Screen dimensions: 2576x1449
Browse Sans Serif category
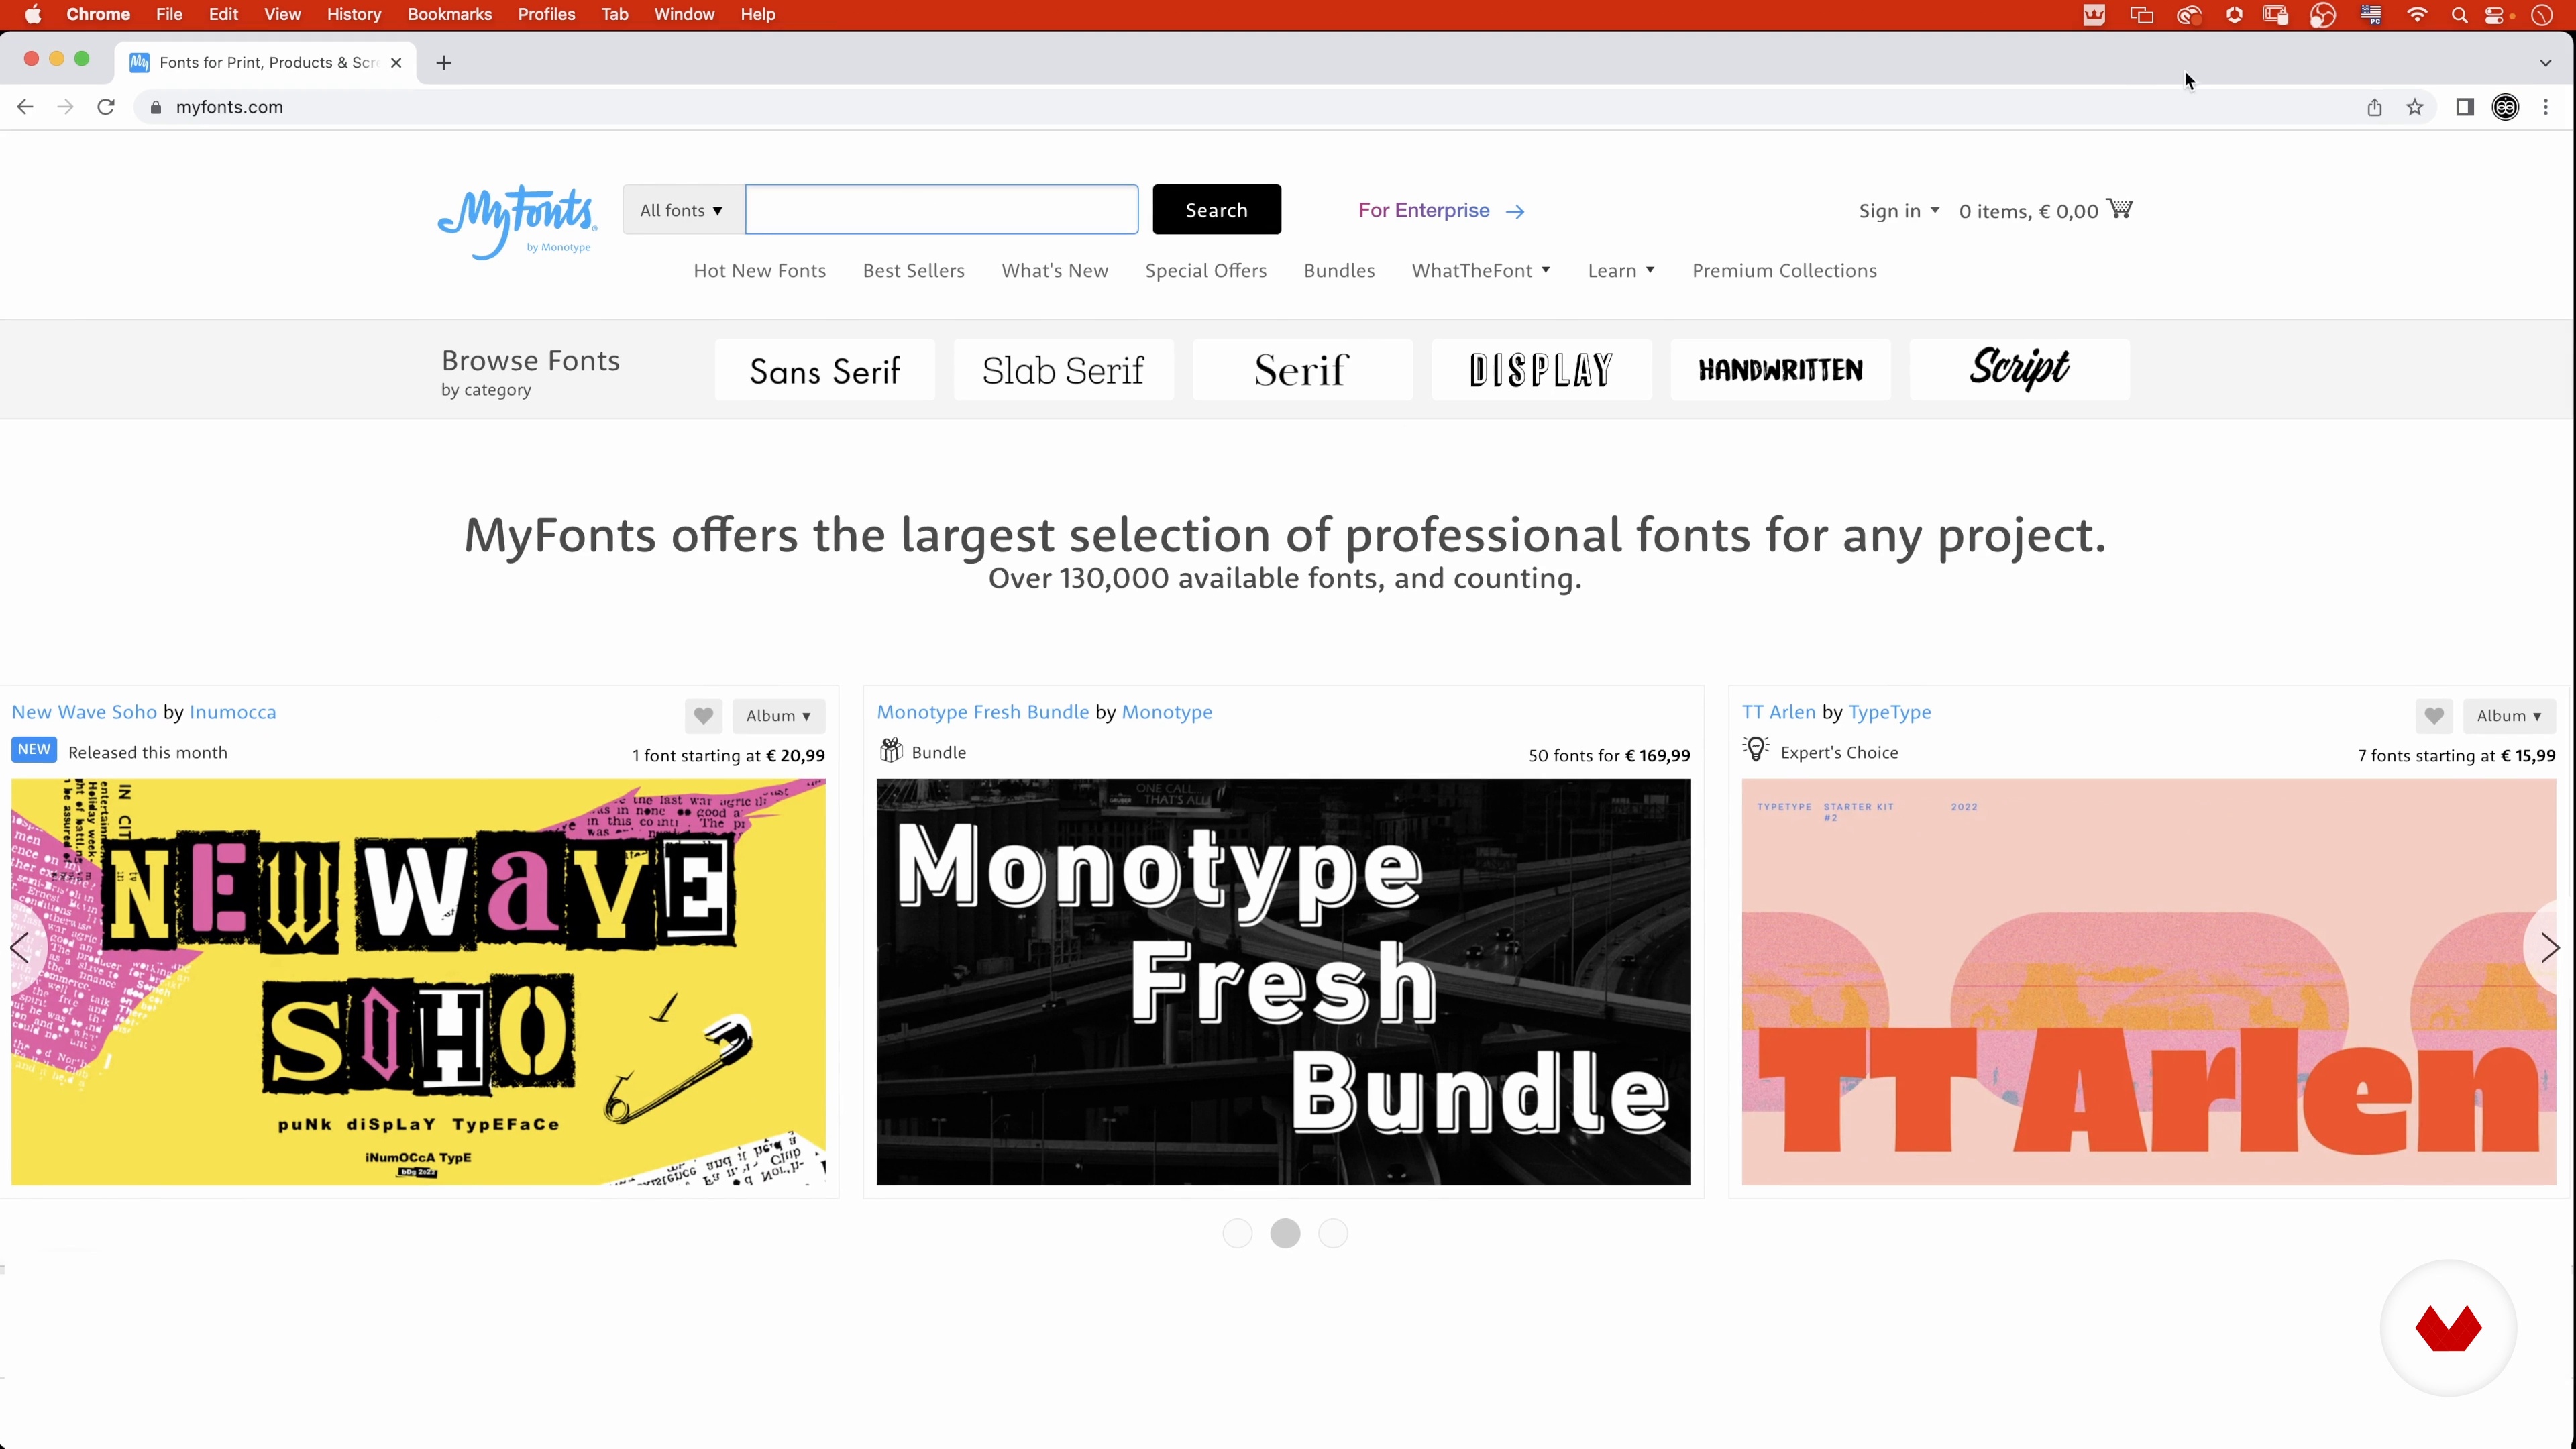(x=825, y=370)
